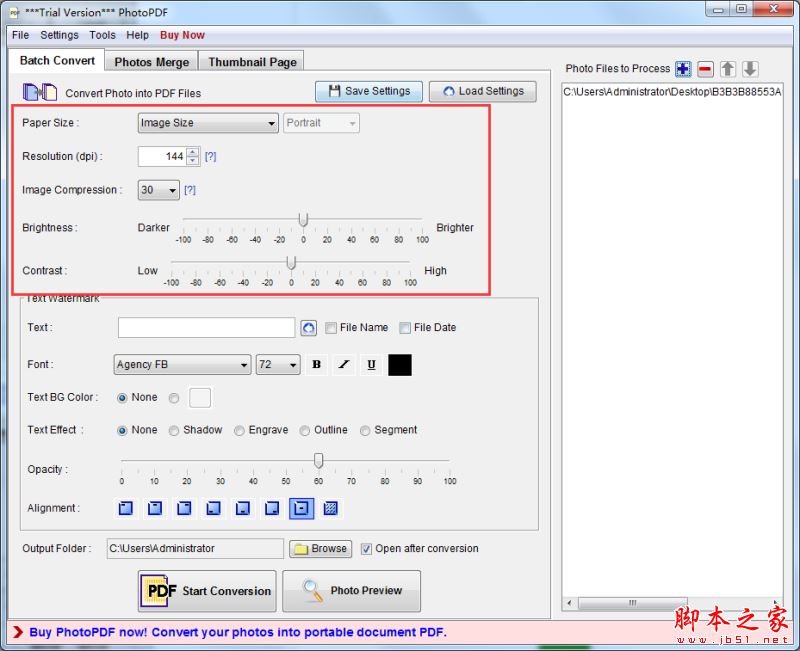Toggle italic watermark font
Image resolution: width=800 pixels, height=651 pixels.
coord(344,365)
